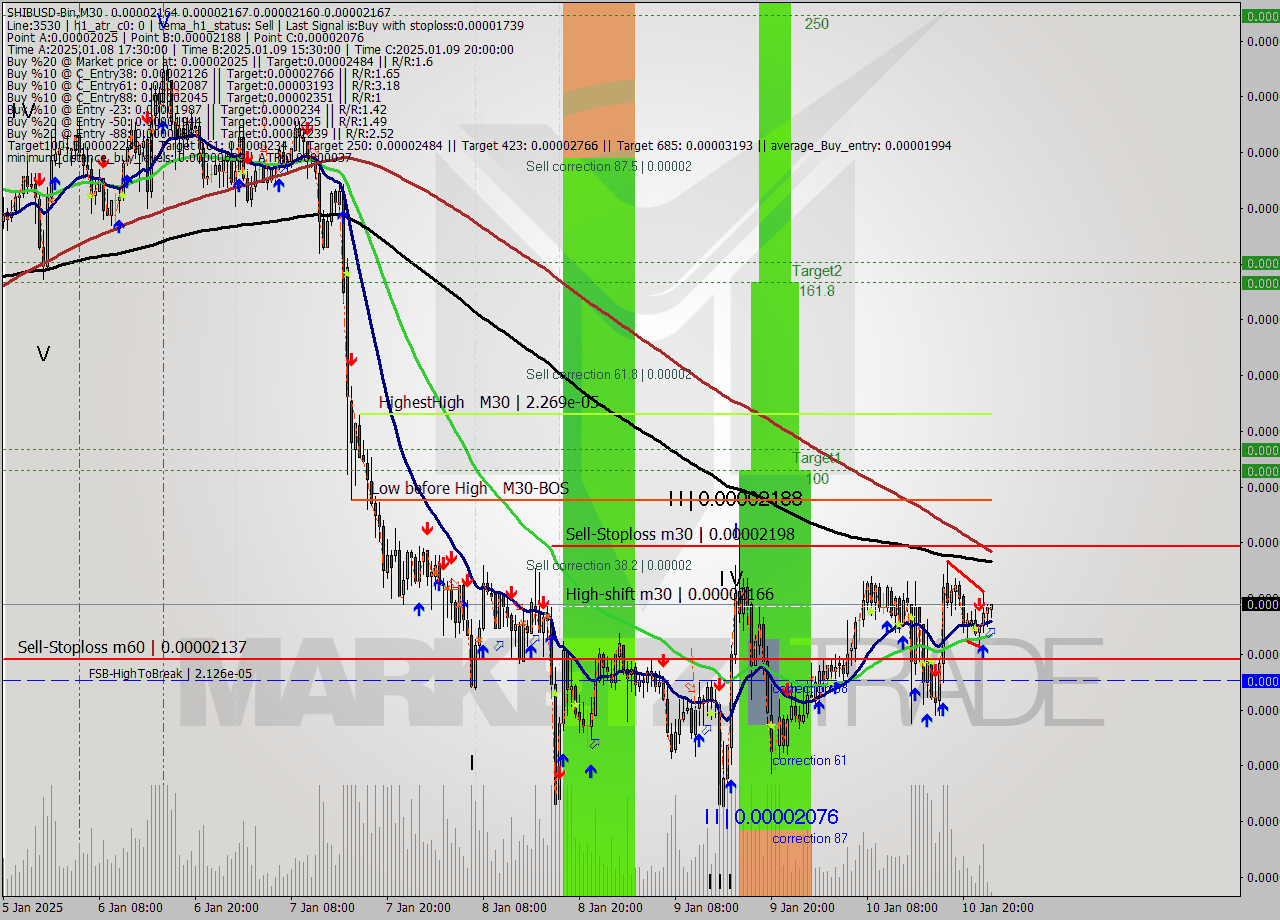
Task: Select 'Sell correction 61.8 | 0.00002' label
Action: (609, 375)
